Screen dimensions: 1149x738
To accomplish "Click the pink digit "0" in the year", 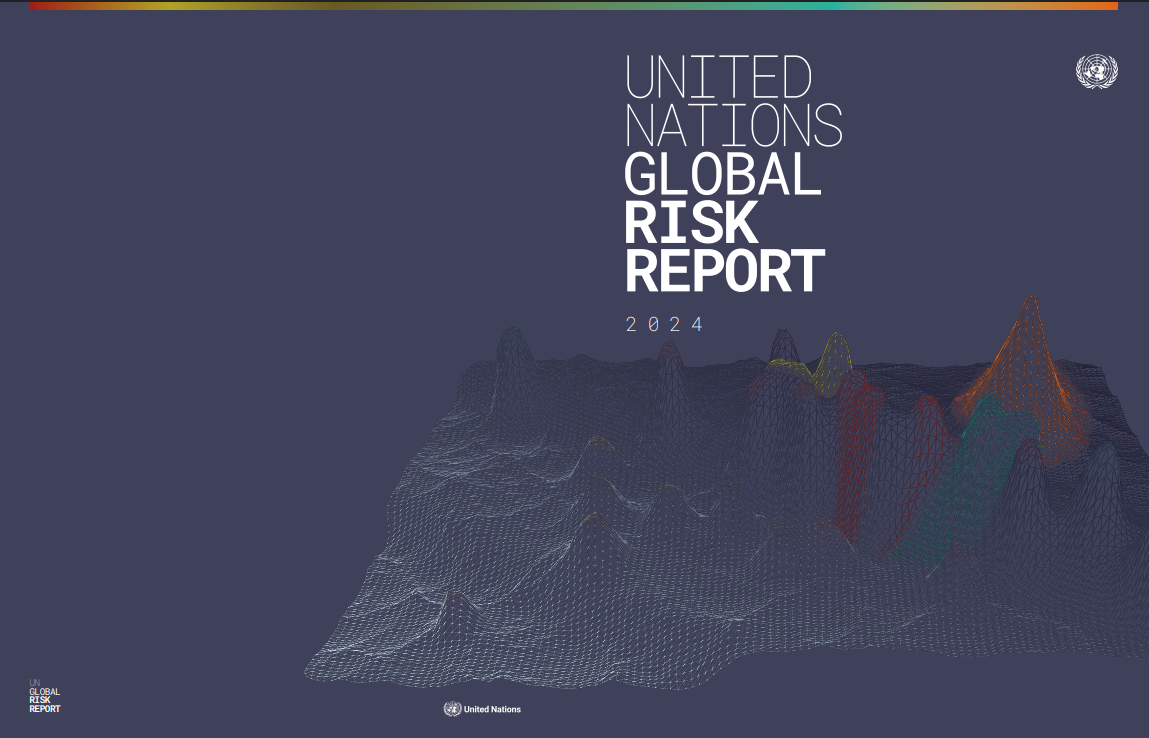I will (652, 325).
